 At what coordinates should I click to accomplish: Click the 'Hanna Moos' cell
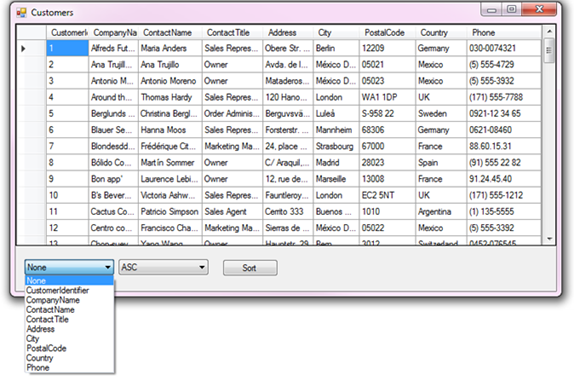pyautogui.click(x=170, y=130)
